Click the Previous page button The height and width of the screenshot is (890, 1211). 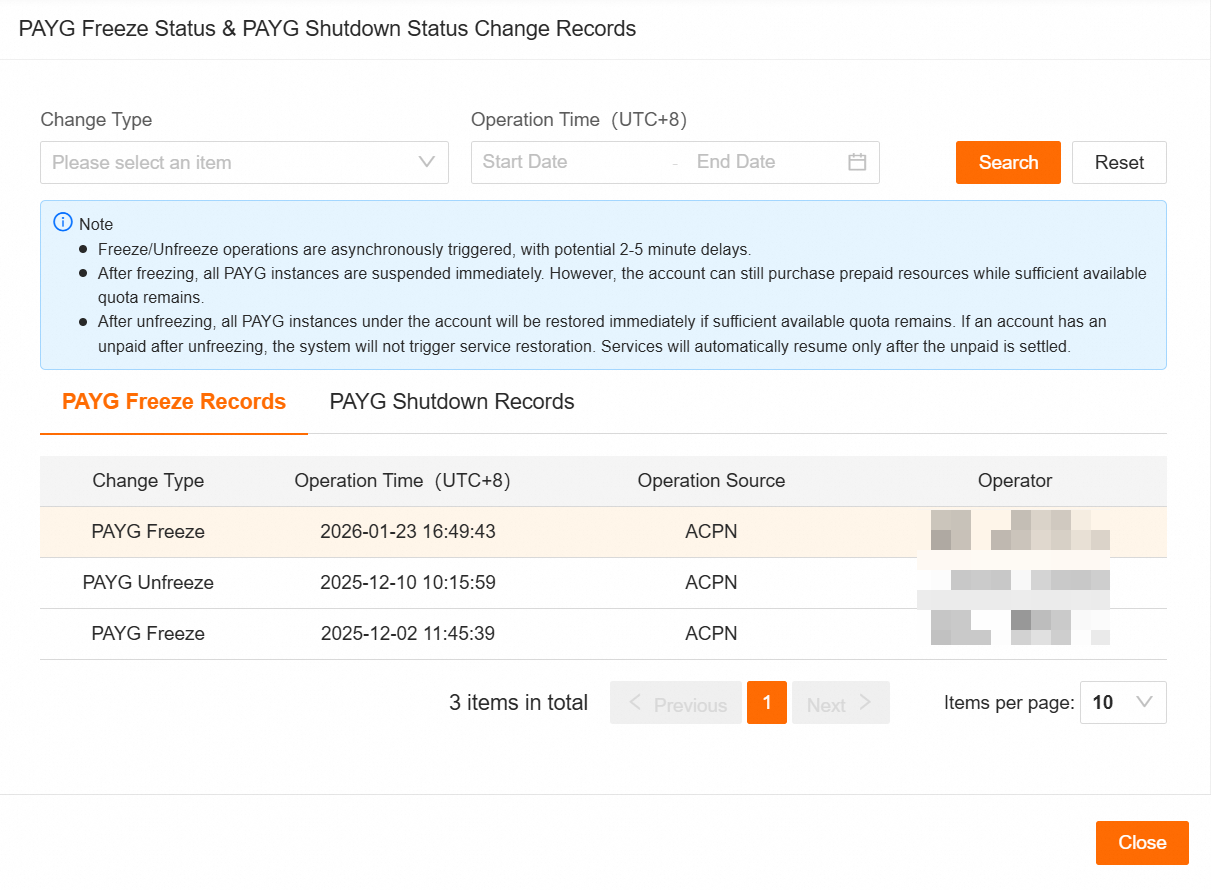pyautogui.click(x=676, y=703)
